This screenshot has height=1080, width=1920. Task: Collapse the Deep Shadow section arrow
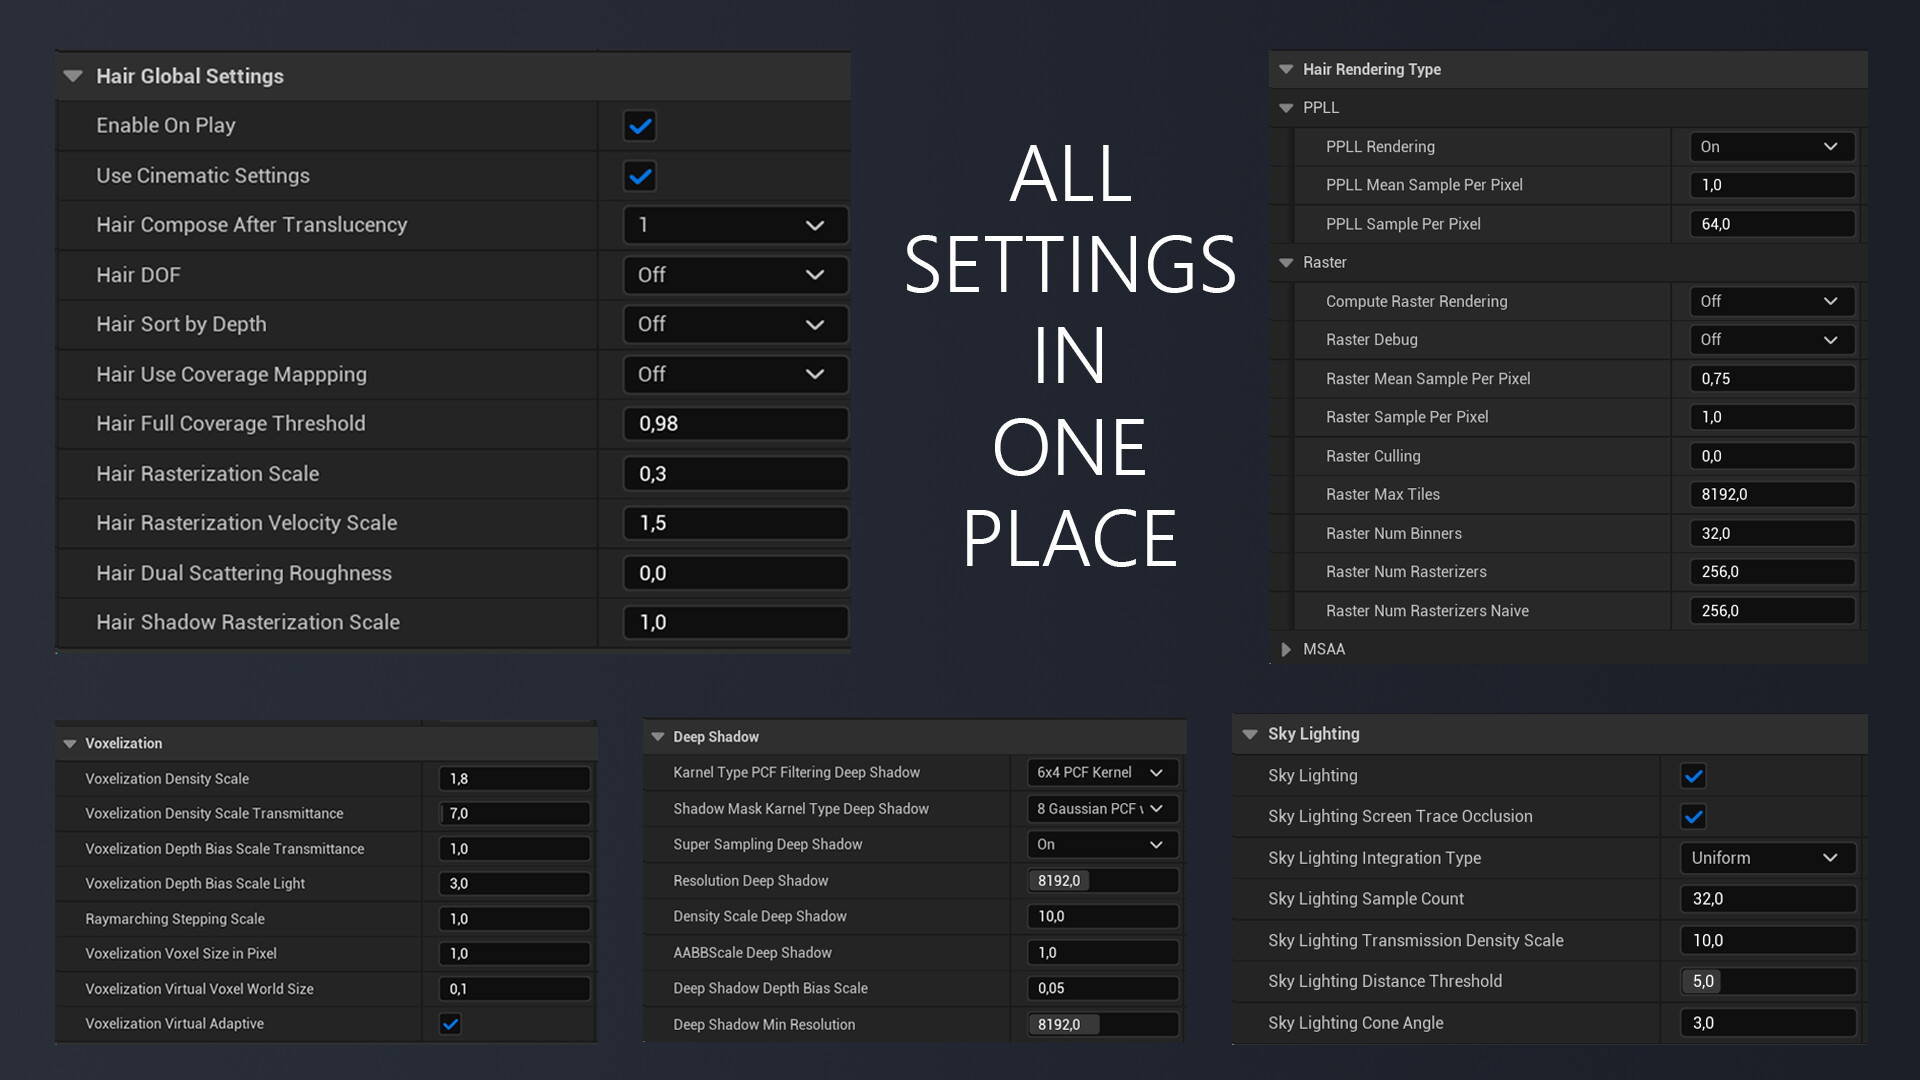coord(658,737)
